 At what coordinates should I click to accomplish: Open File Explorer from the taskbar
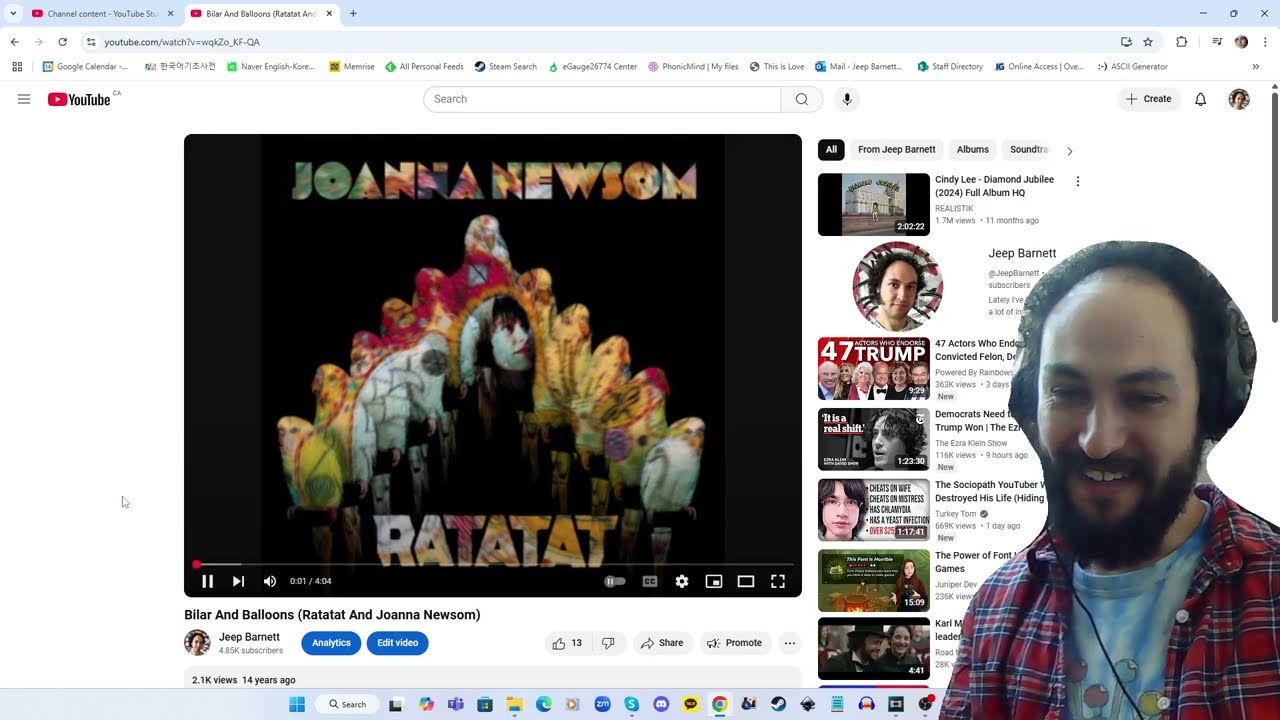[514, 704]
